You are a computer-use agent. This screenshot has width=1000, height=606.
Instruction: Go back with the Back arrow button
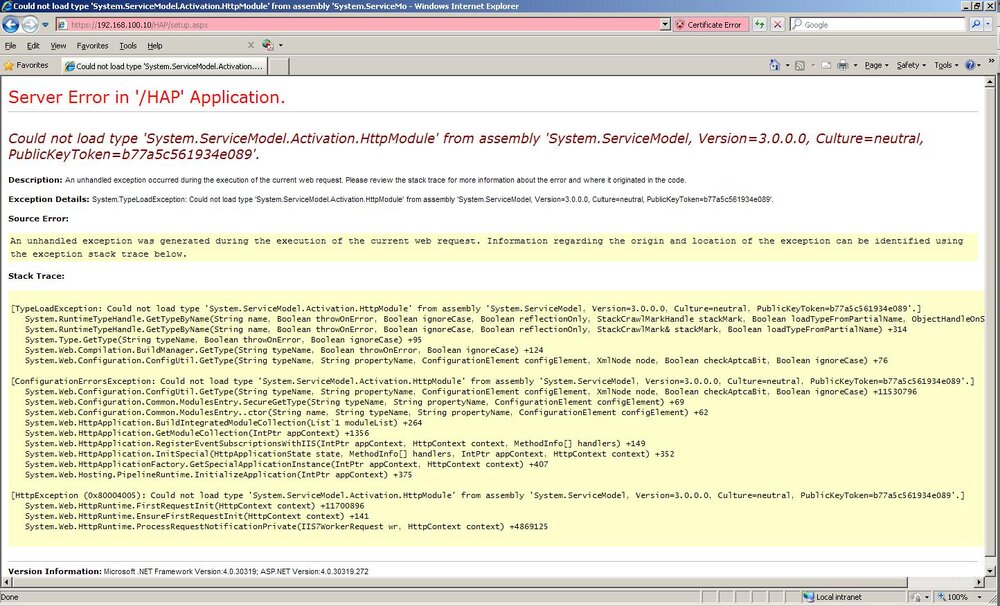click(x=11, y=25)
